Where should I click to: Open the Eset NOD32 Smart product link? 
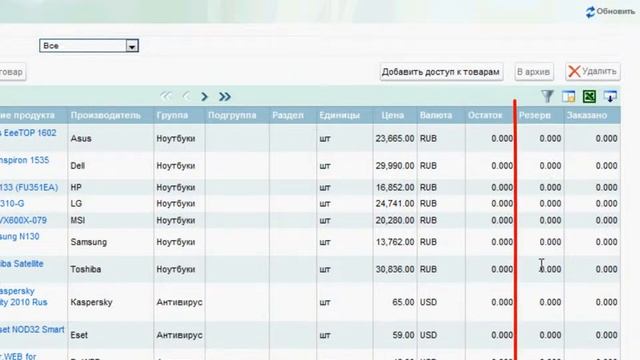point(32,330)
